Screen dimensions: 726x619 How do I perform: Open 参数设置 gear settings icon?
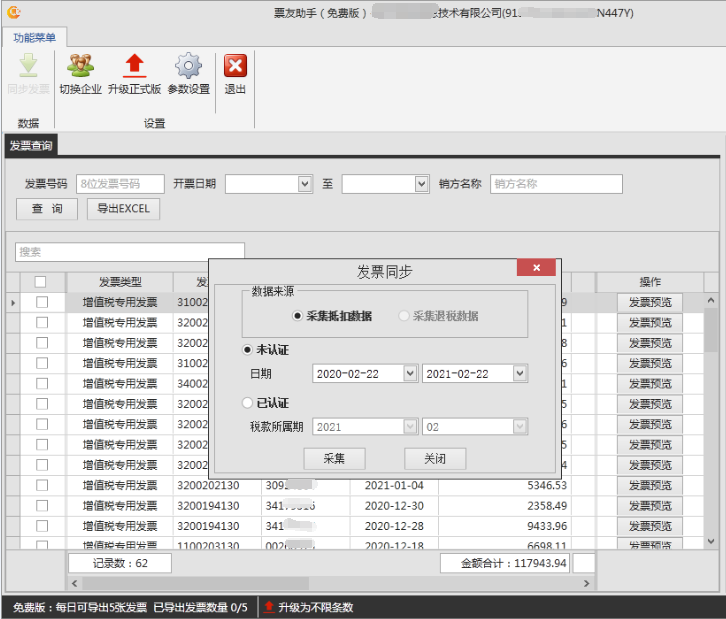pos(188,67)
